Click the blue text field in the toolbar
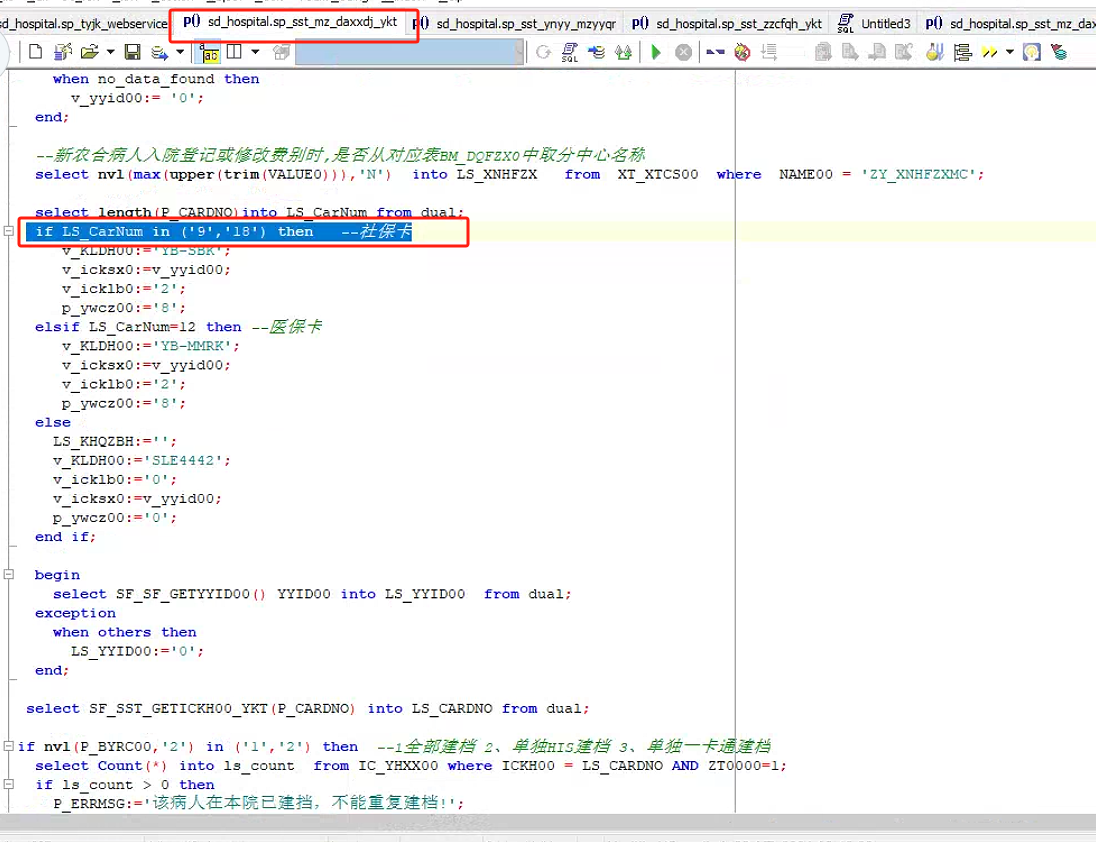Viewport: 1096px width, 842px height. pyautogui.click(x=410, y=52)
